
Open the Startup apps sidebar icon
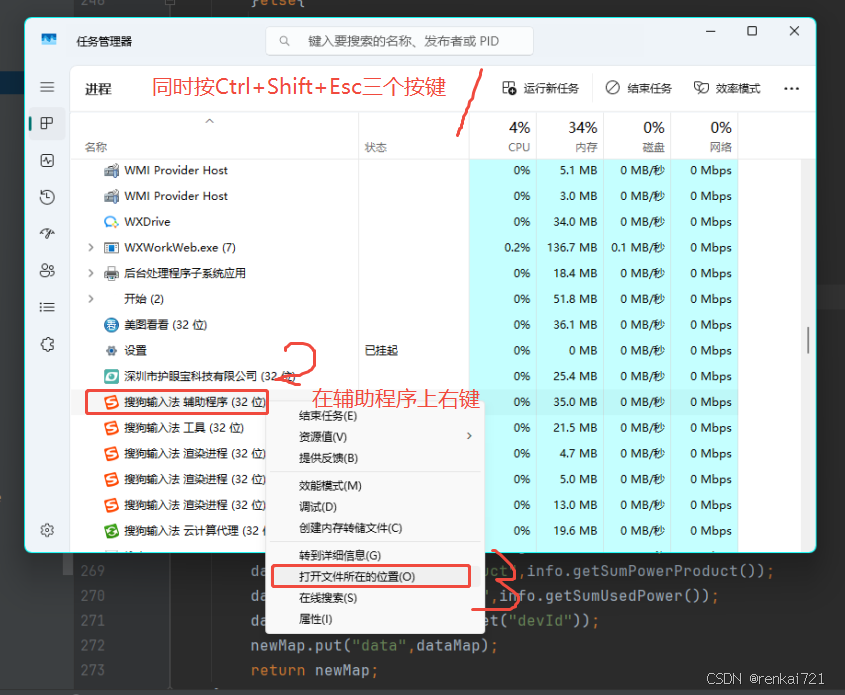(47, 233)
